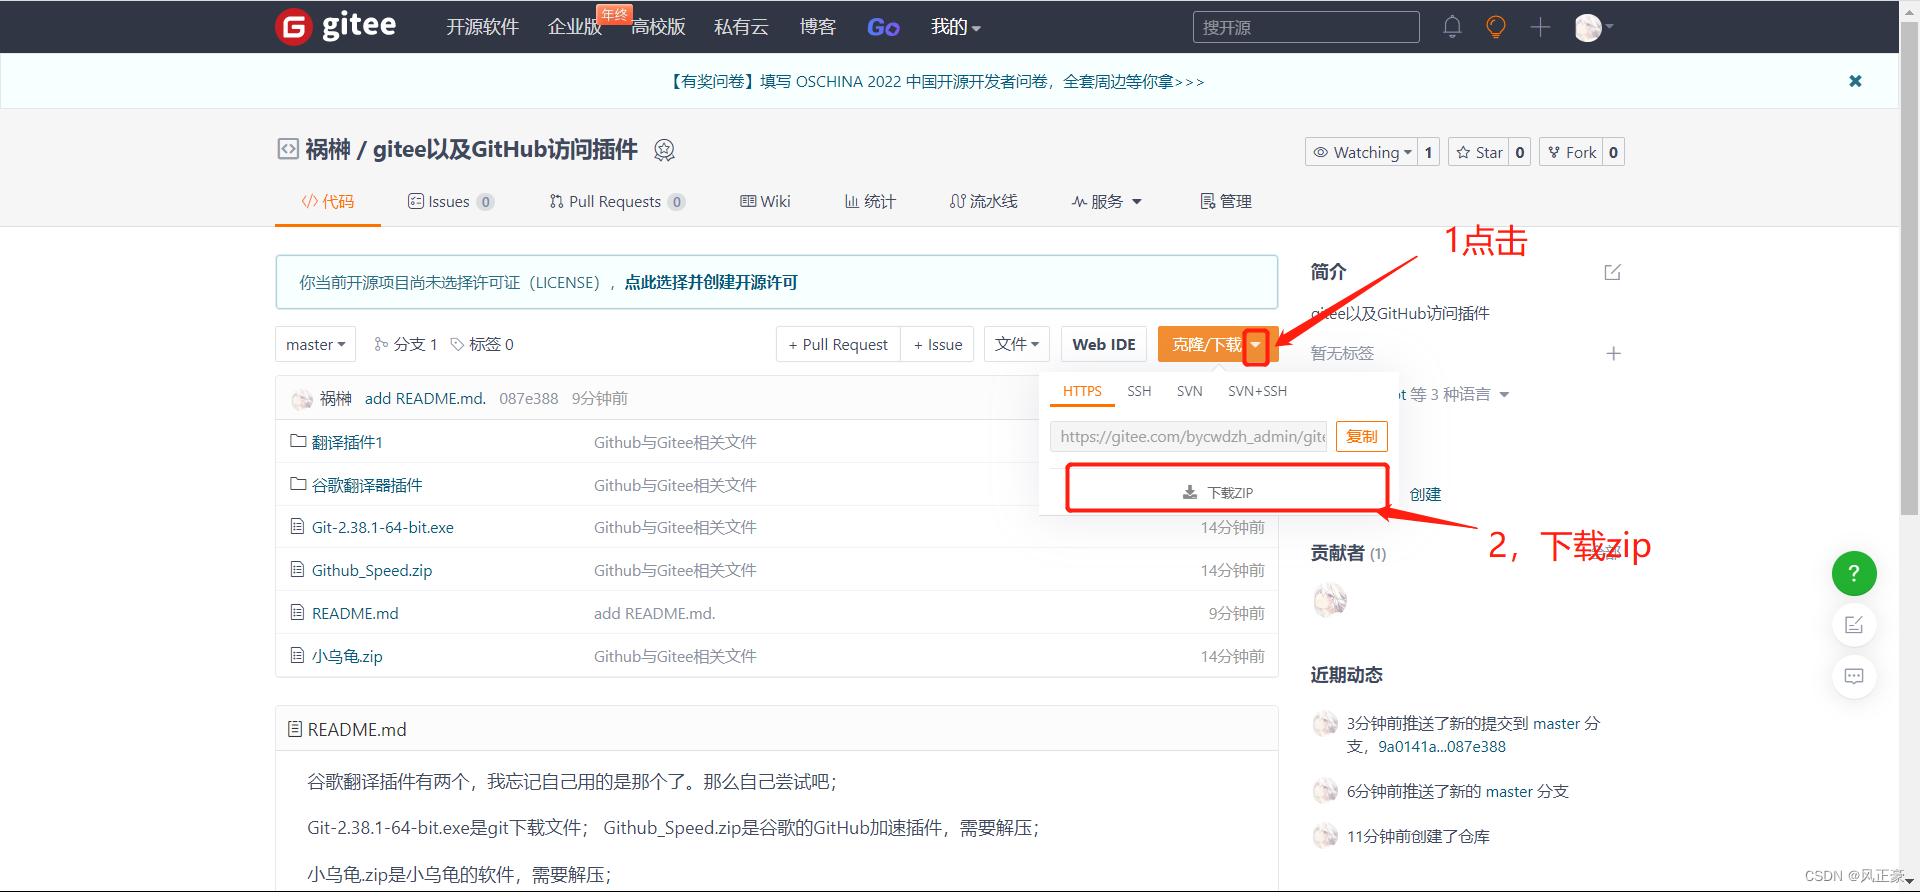Add a tag with the plus icon beside 暂无标签
The image size is (1920, 892).
(x=1613, y=353)
